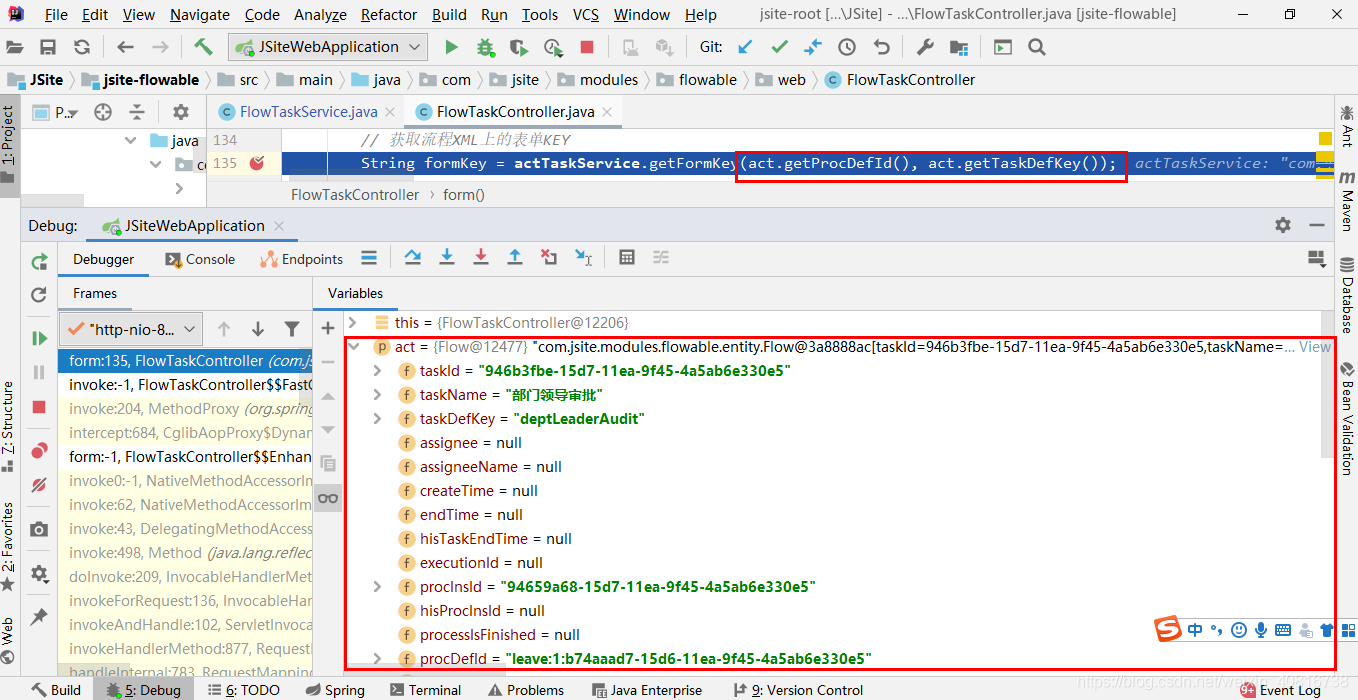Run with coverage using the shield icon
Viewport: 1358px width, 700px height.
click(x=518, y=47)
